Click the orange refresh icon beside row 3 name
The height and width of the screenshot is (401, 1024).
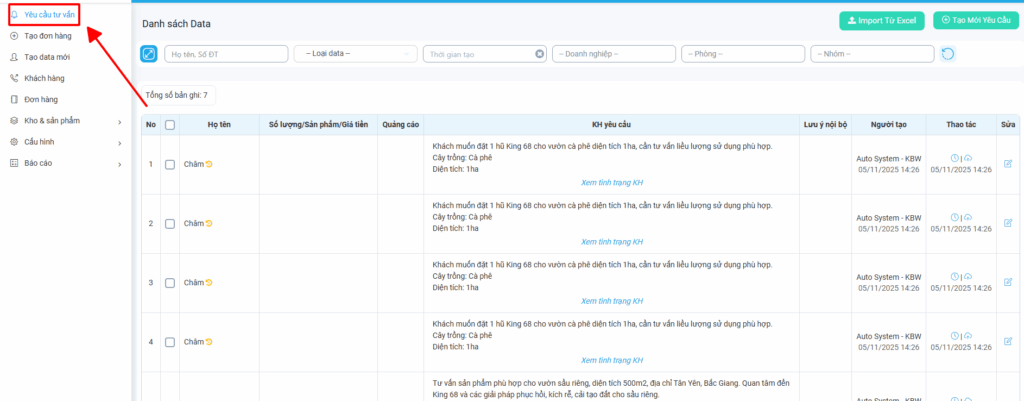pyautogui.click(x=209, y=283)
